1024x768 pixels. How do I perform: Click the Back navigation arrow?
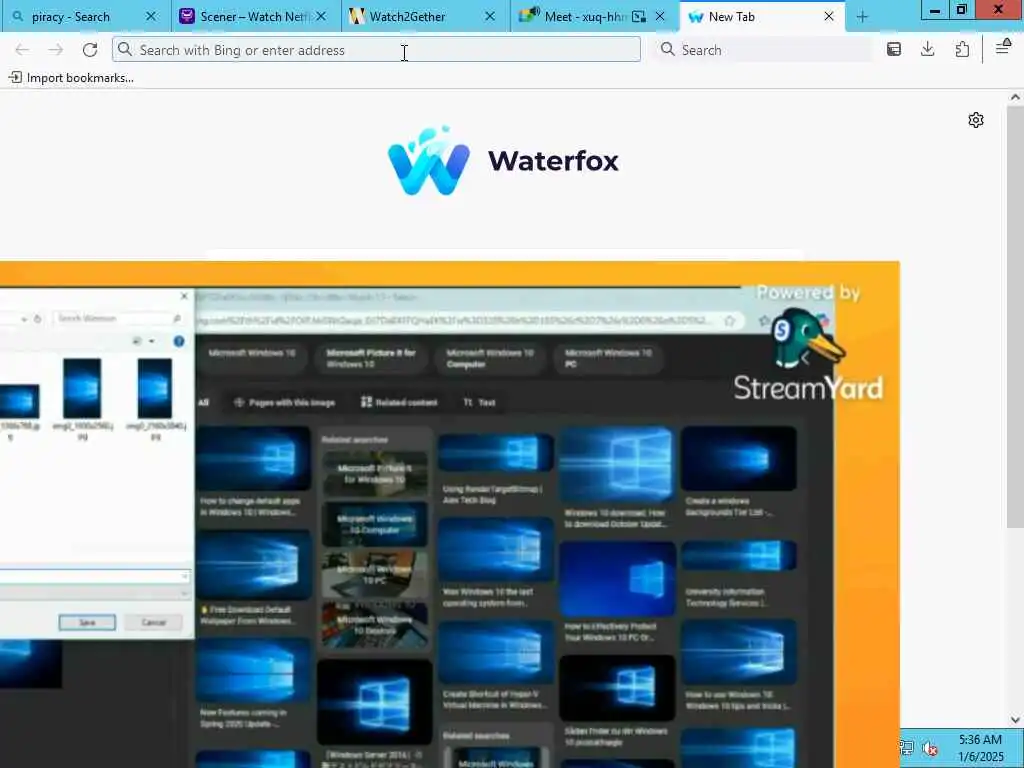click(22, 50)
